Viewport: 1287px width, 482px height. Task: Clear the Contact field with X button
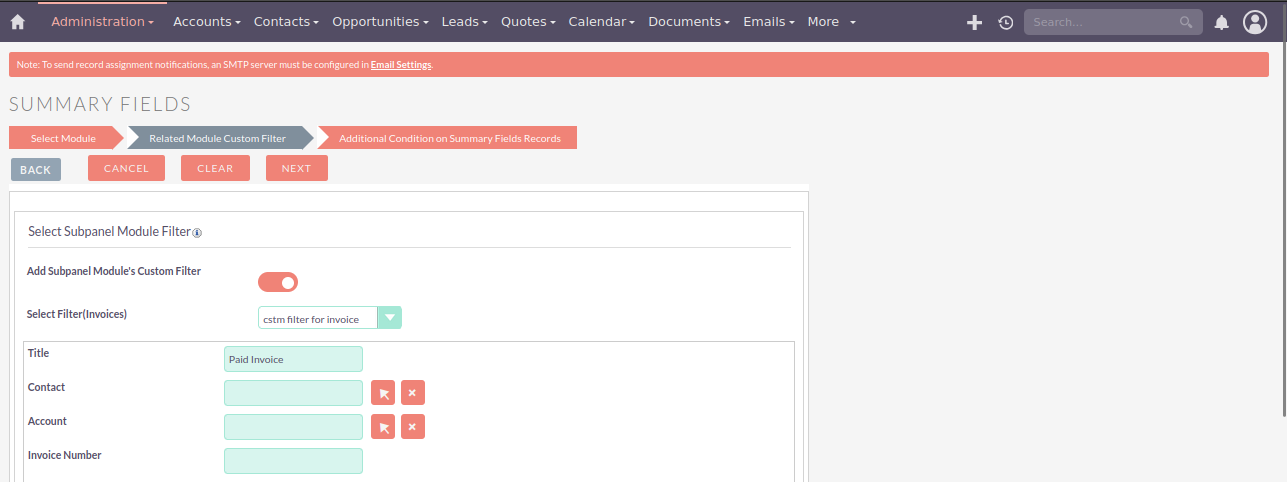pos(413,393)
